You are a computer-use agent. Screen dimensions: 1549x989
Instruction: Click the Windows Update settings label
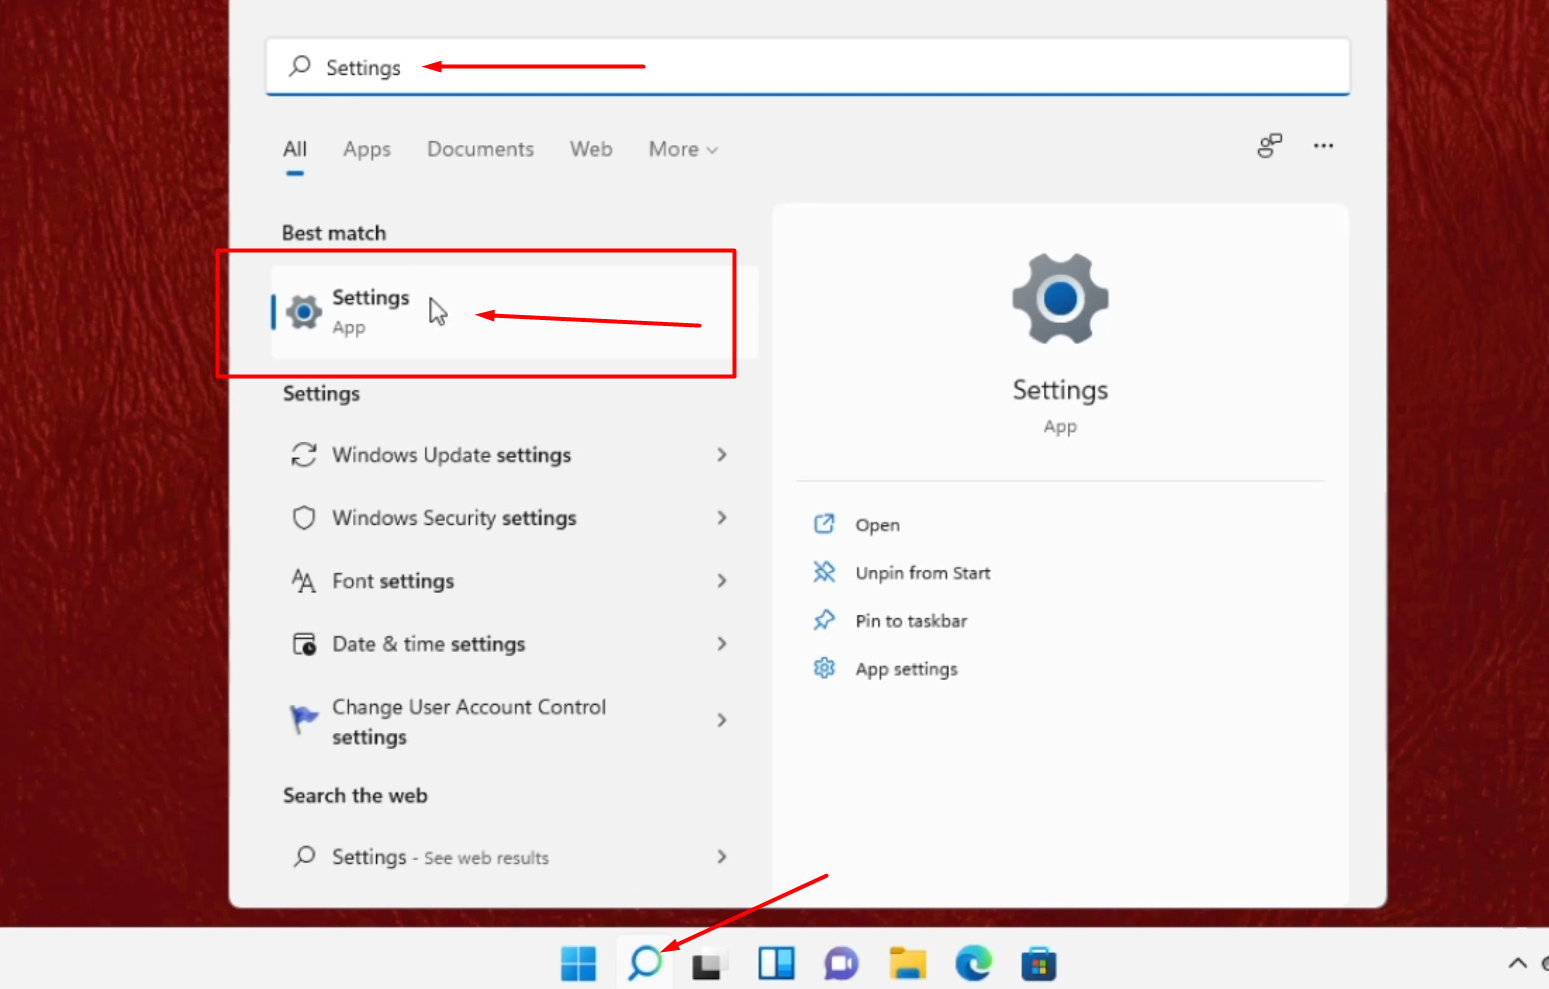coord(452,455)
